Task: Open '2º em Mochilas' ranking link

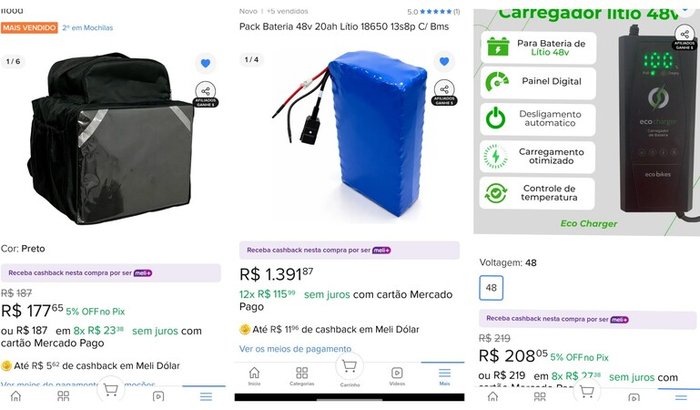Action: [x=88, y=28]
